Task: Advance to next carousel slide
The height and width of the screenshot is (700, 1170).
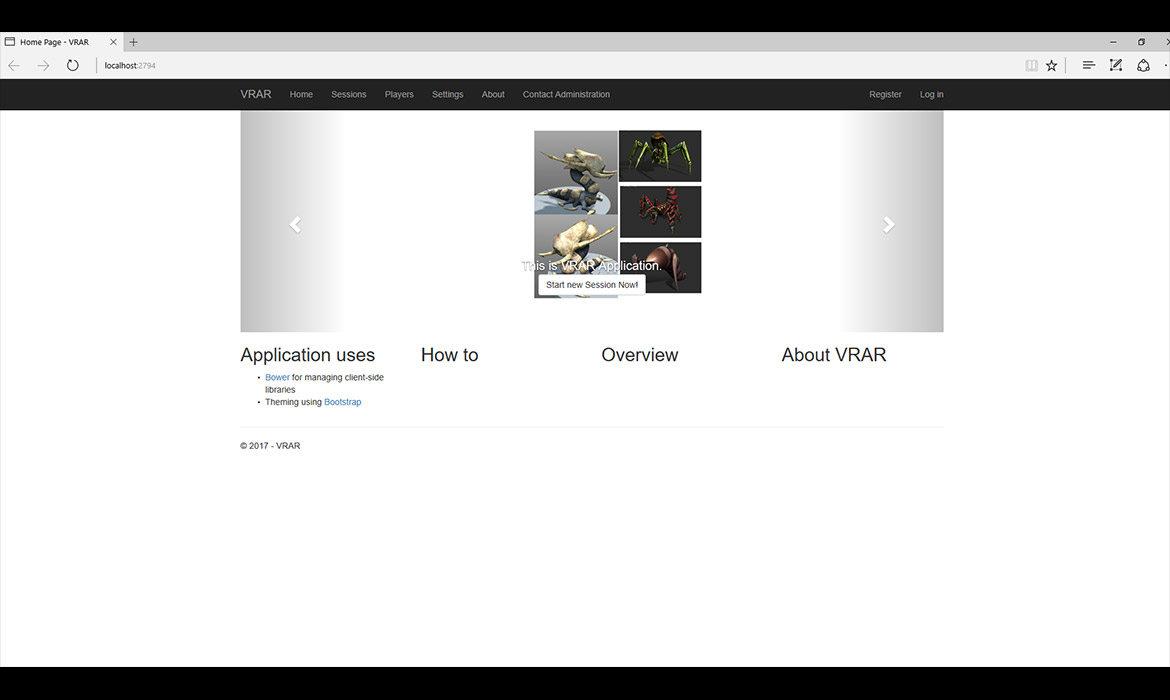Action: coord(888,225)
